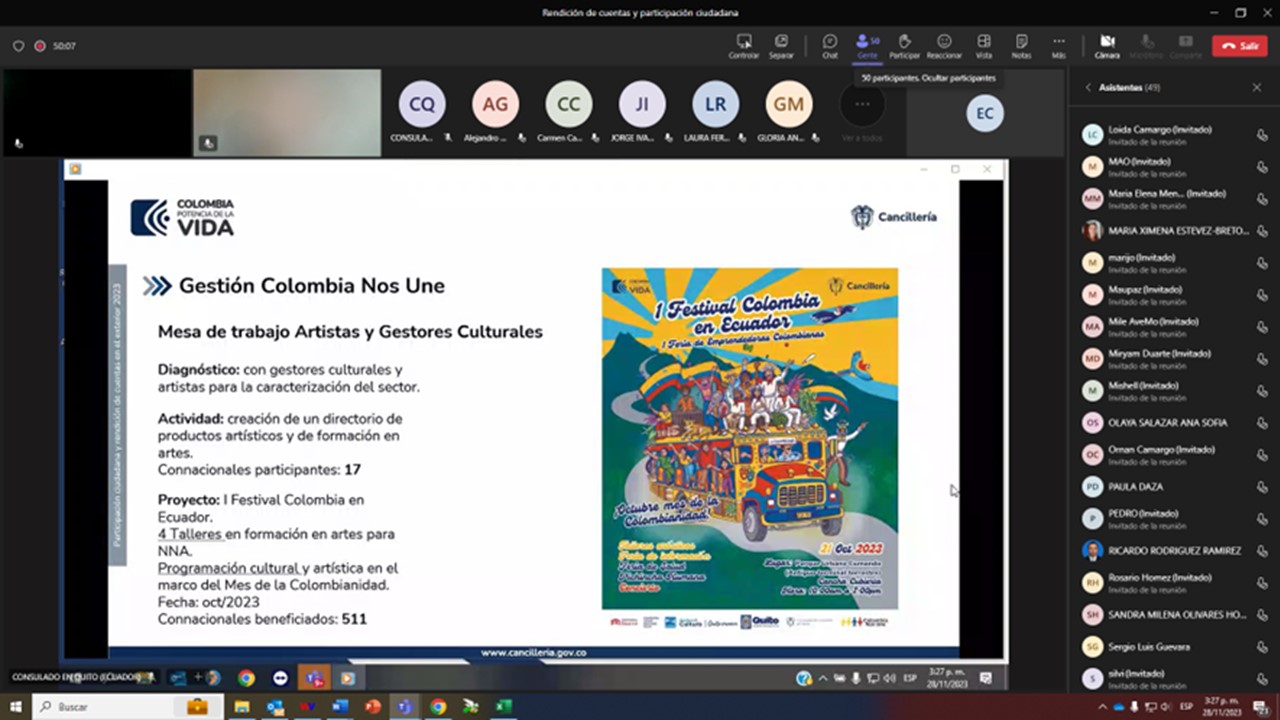This screenshot has width=1280, height=720.
Task: Click mic icon beside PAULA DAZA
Action: point(1262,487)
